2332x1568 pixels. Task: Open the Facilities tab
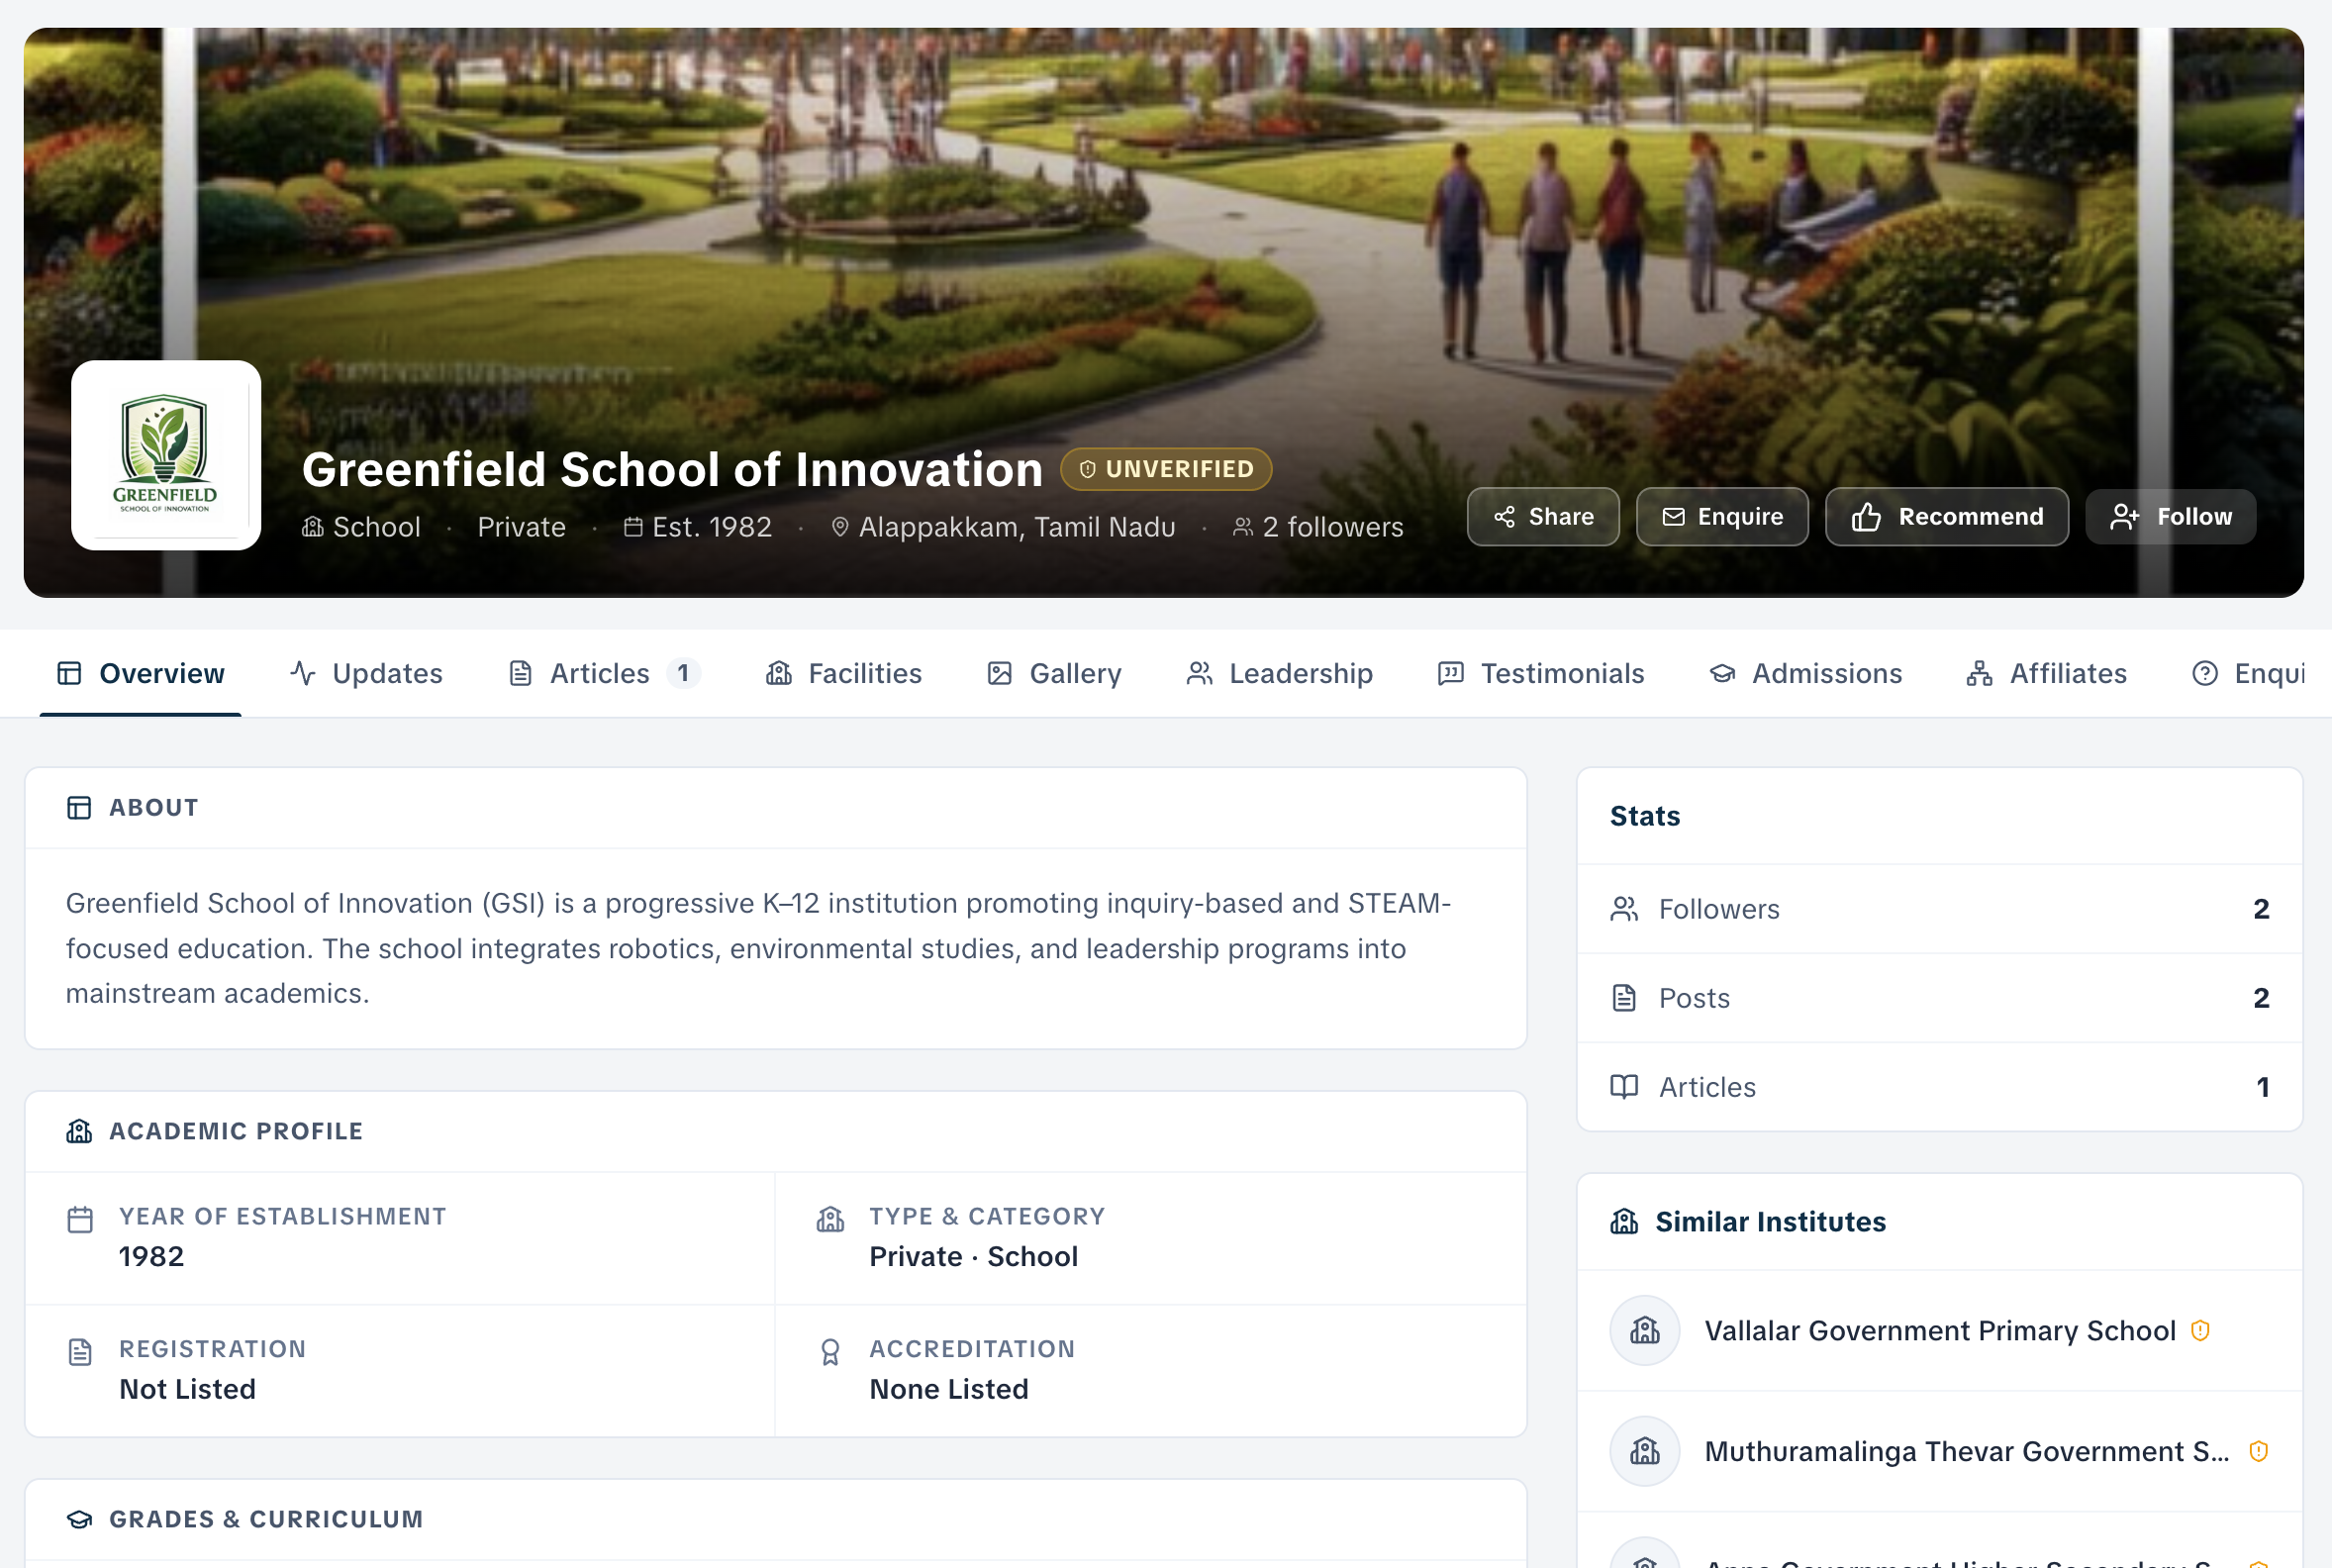click(864, 673)
